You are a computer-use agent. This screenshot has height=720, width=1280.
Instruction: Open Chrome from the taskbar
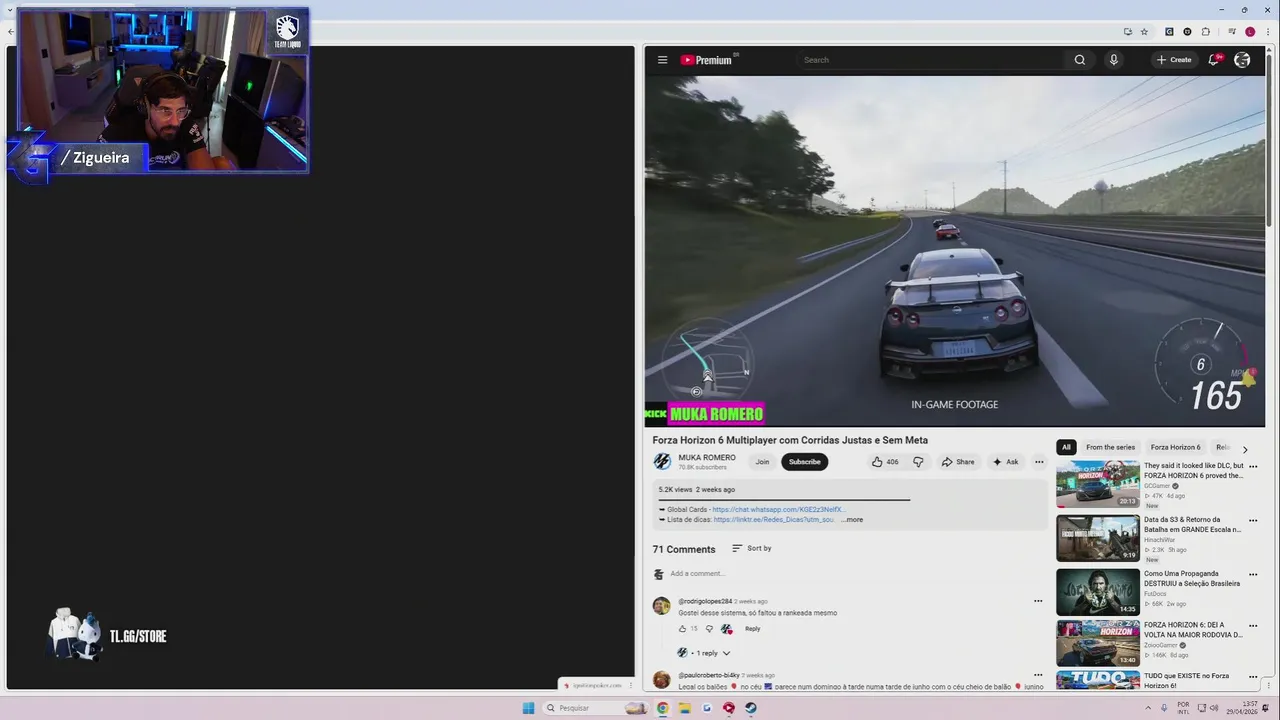(x=662, y=708)
